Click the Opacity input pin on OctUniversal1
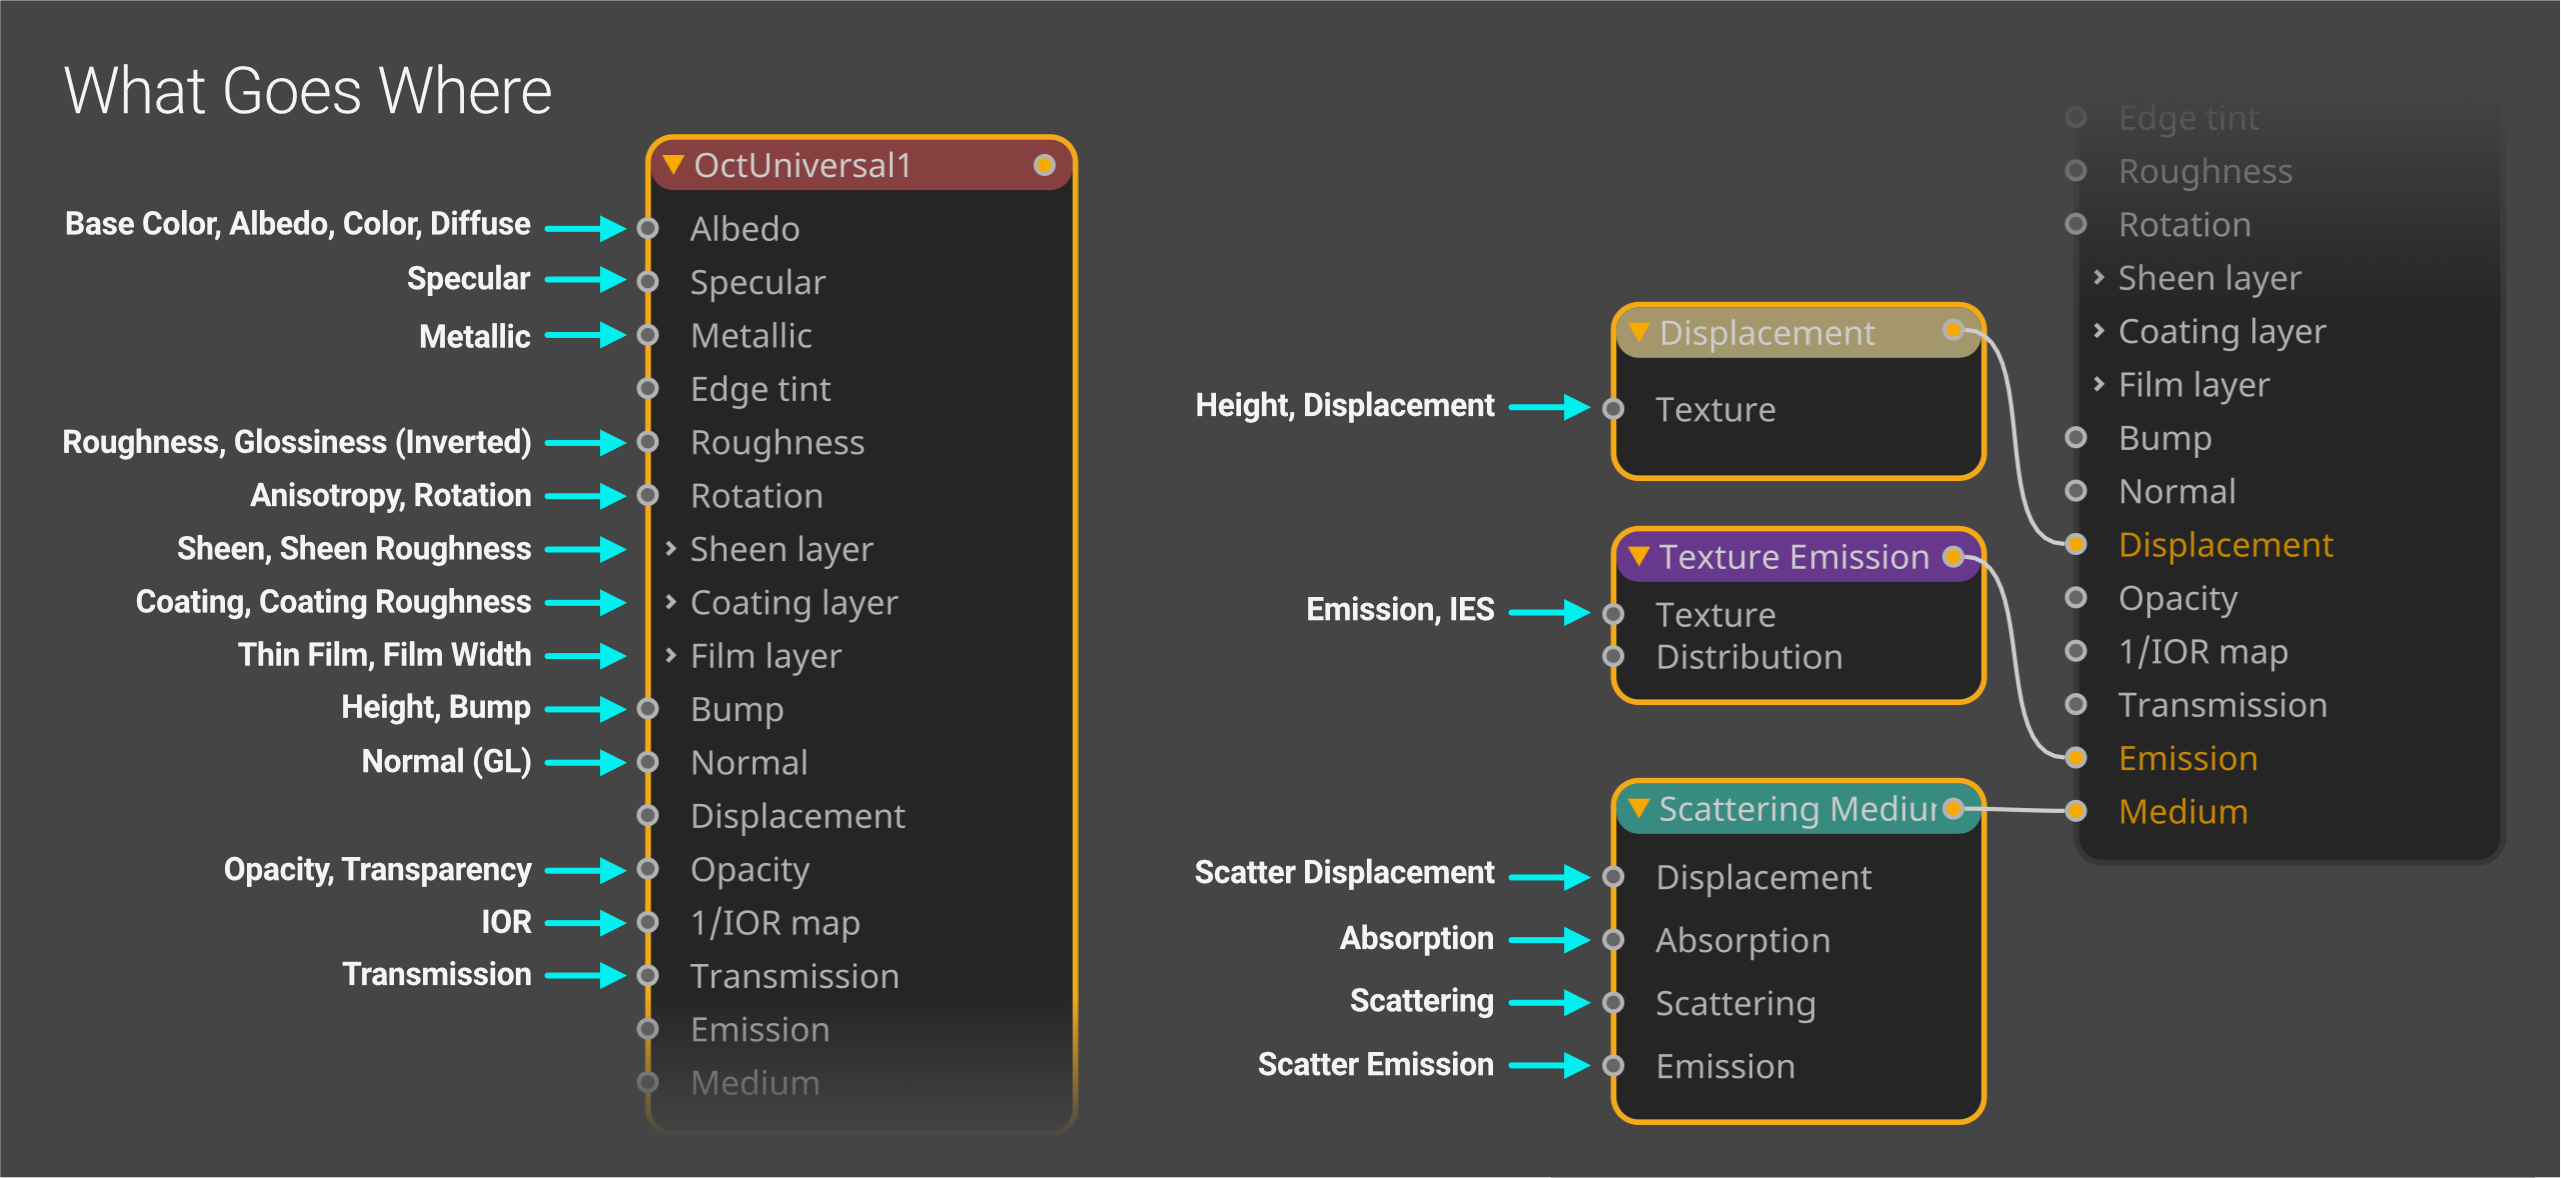Image resolution: width=2561 pixels, height=1178 pixels. click(x=648, y=868)
